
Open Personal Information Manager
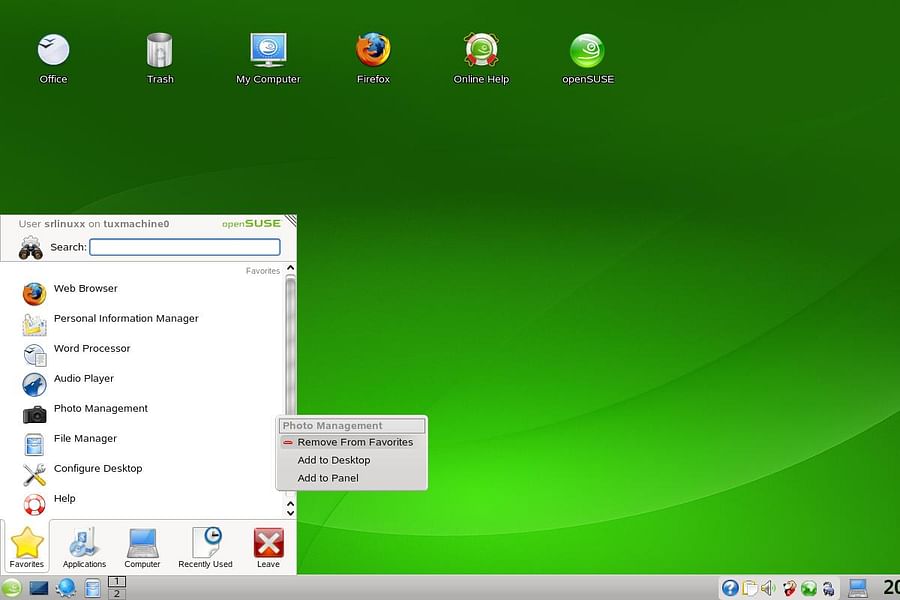[x=126, y=318]
